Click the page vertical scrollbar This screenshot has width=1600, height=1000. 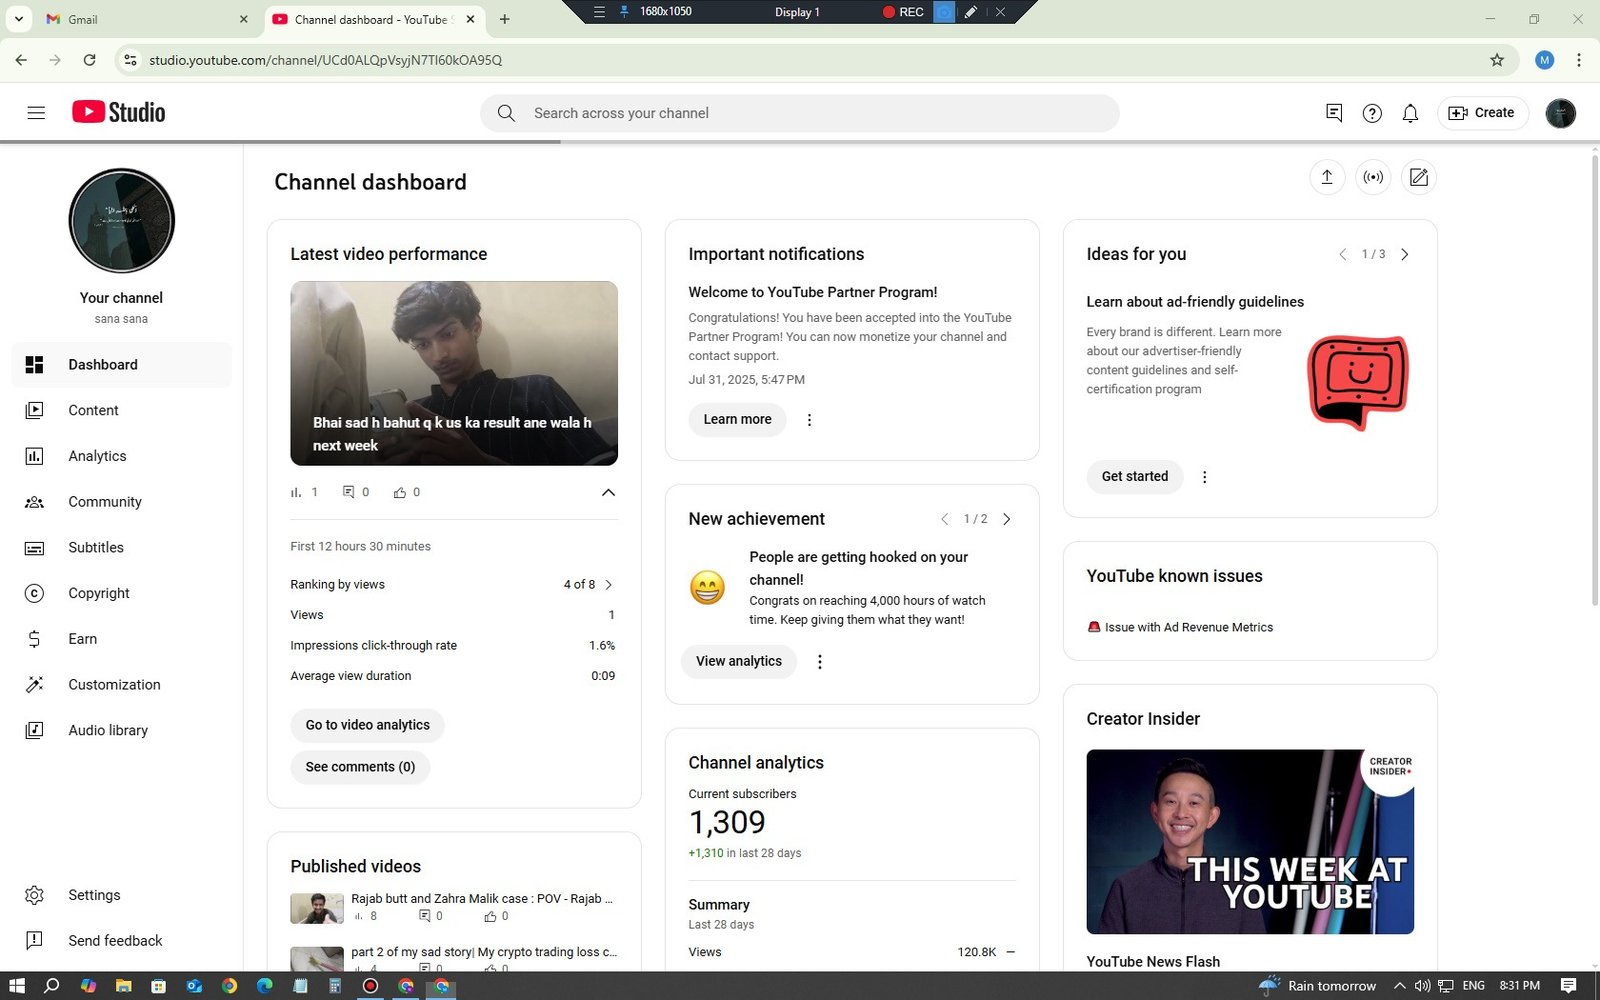tap(1594, 380)
